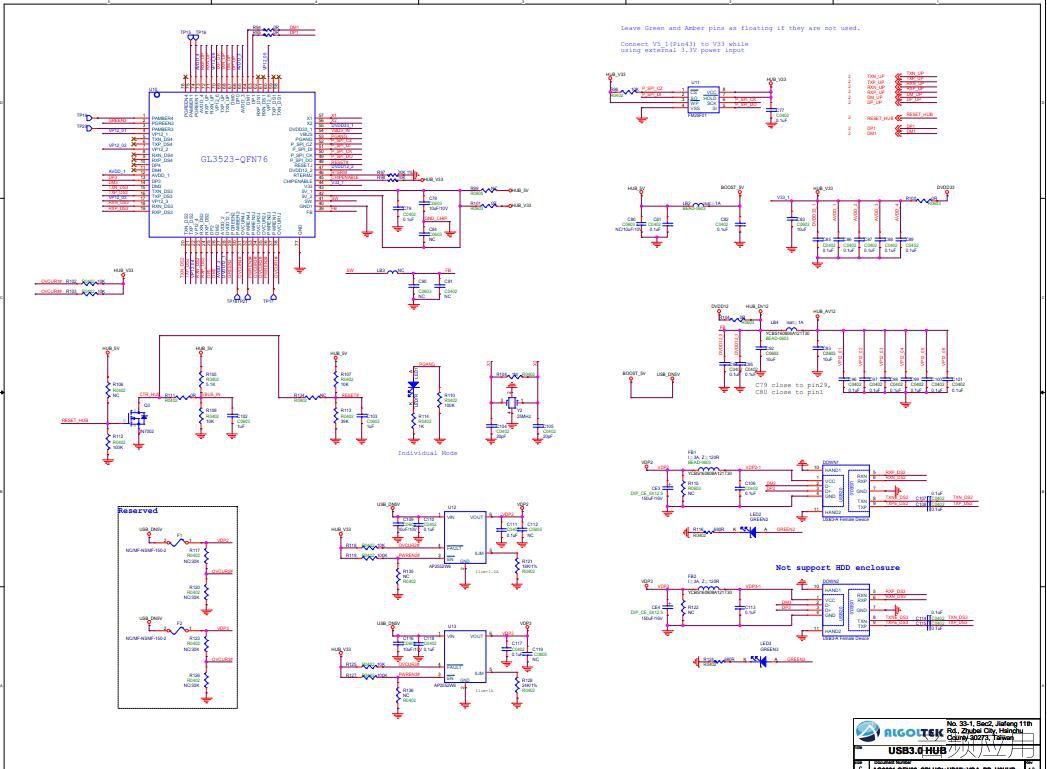Click 'Not support HDD enclosure' note
The height and width of the screenshot is (769, 1047).
point(837,567)
